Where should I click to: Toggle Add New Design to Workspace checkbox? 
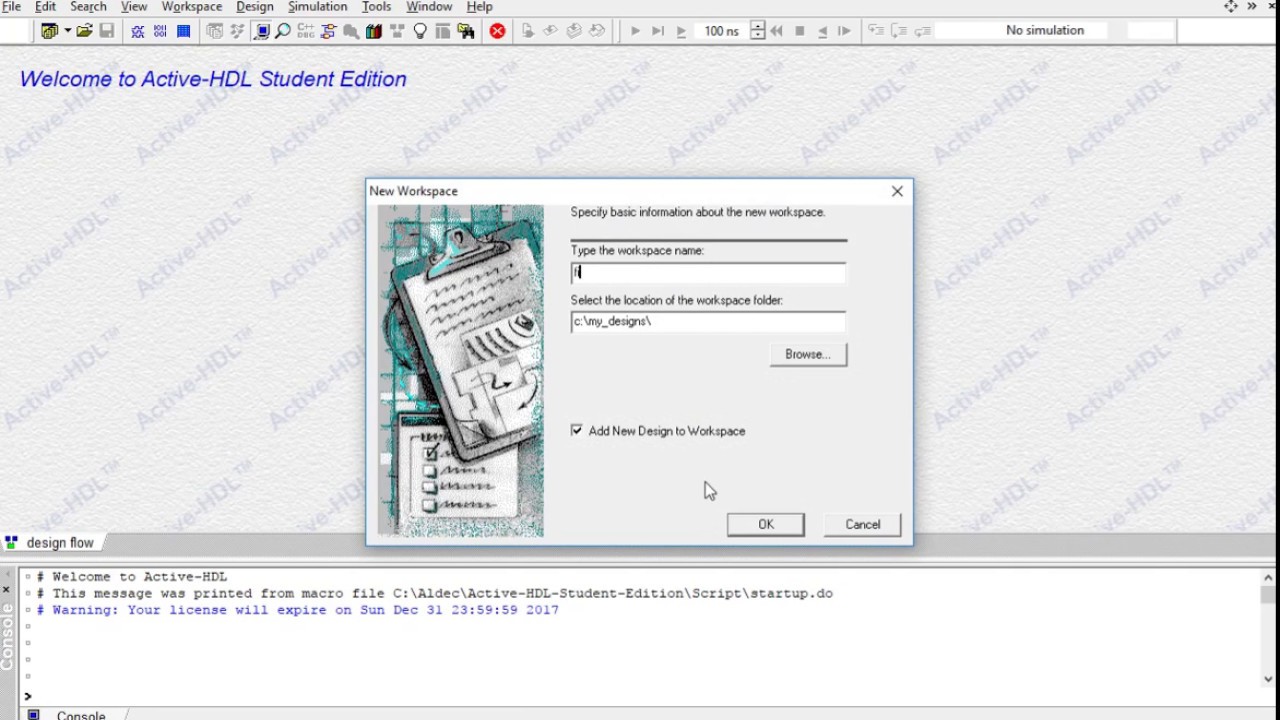[x=577, y=430]
